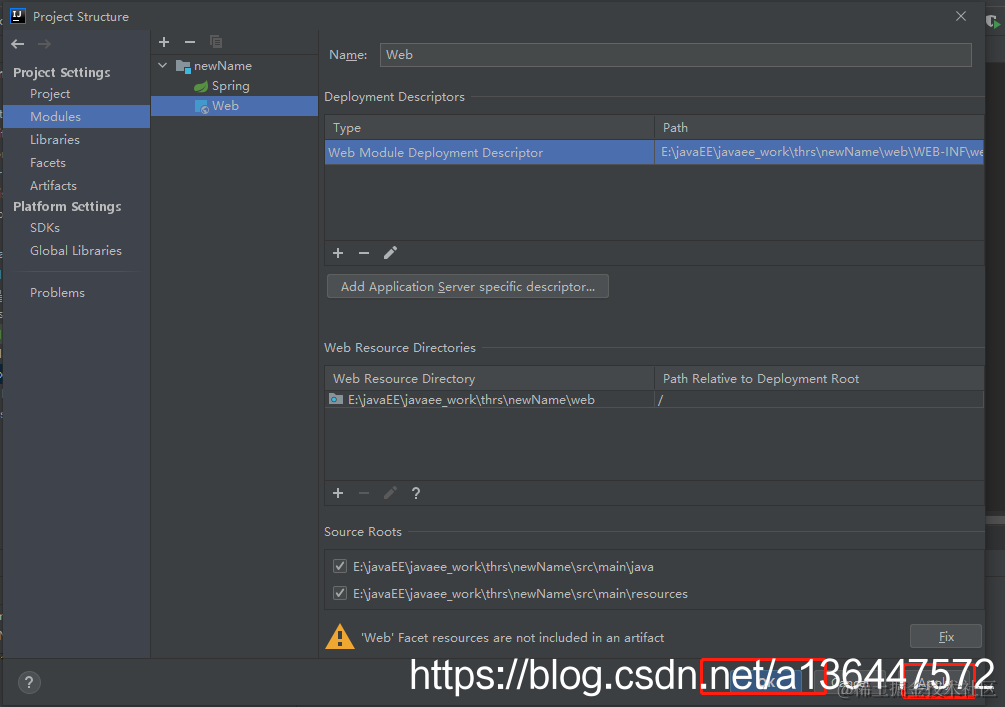Go back with the left arrow icon
The width and height of the screenshot is (1005, 707).
[x=18, y=44]
